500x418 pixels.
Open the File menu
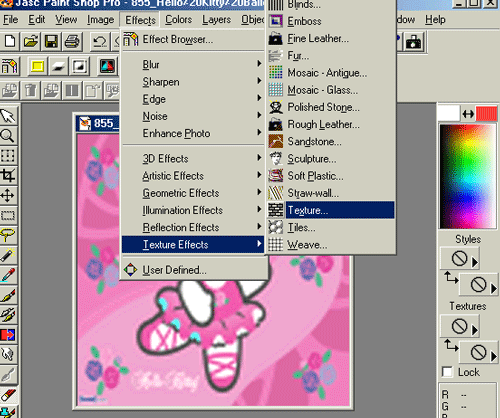(x=11, y=20)
